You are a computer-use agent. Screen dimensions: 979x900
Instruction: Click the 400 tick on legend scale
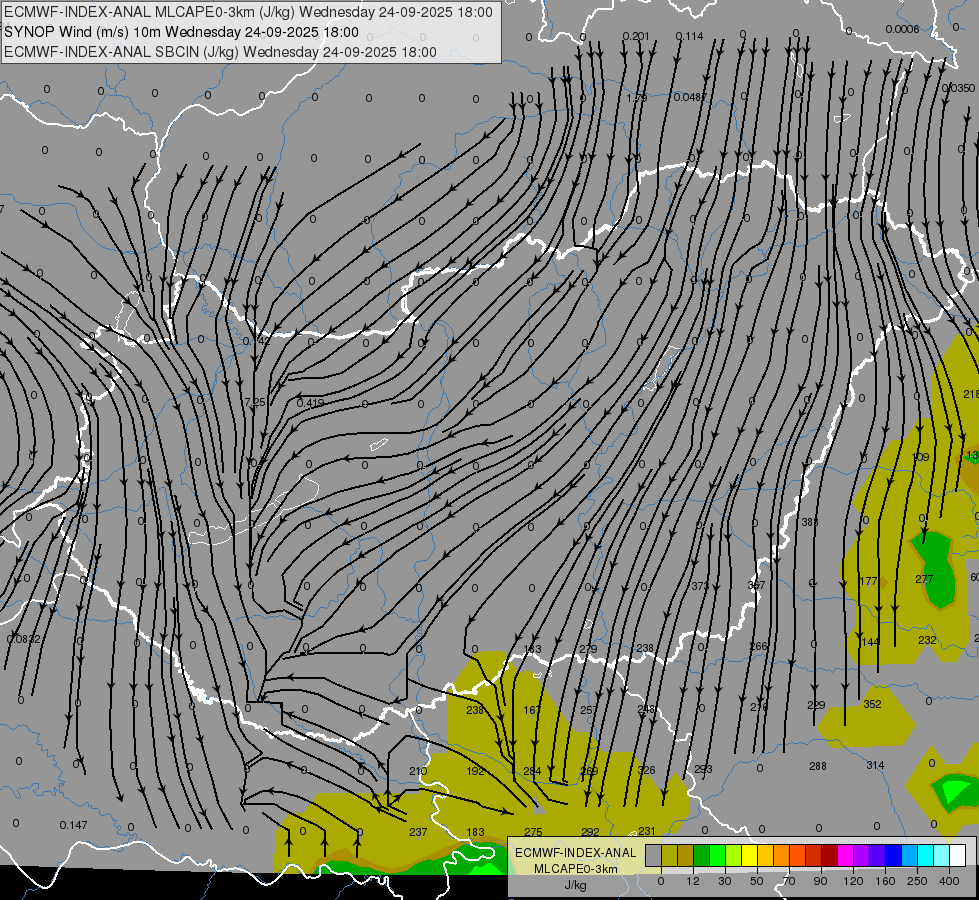949,881
